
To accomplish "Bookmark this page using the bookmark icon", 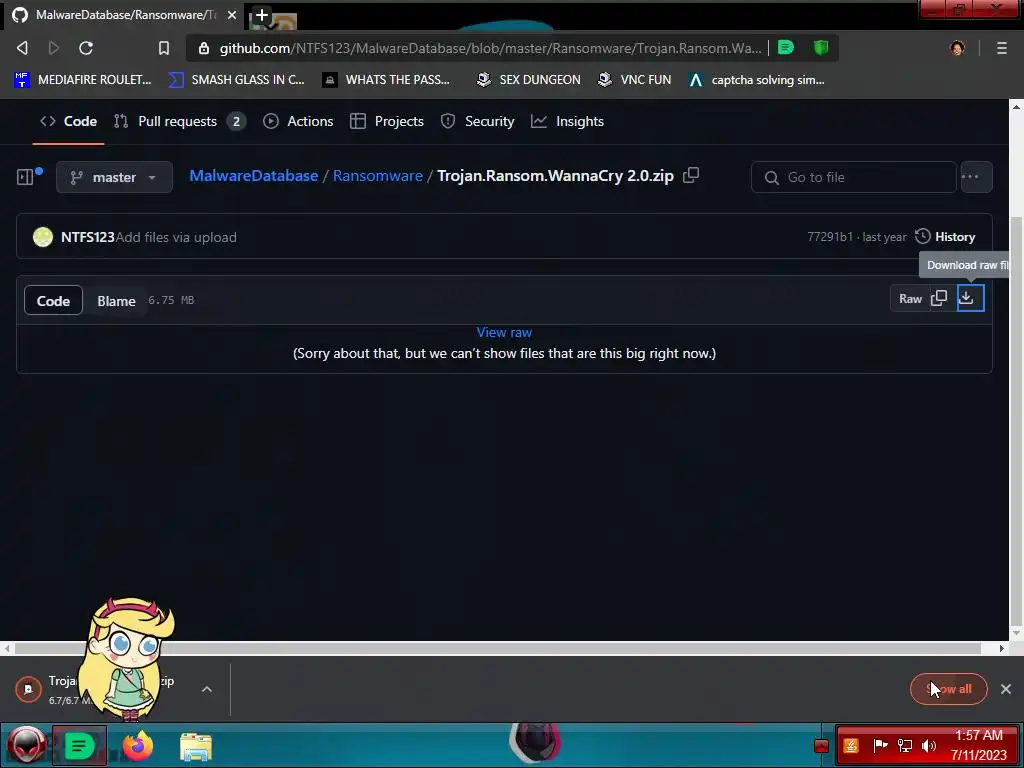I will pyautogui.click(x=164, y=48).
